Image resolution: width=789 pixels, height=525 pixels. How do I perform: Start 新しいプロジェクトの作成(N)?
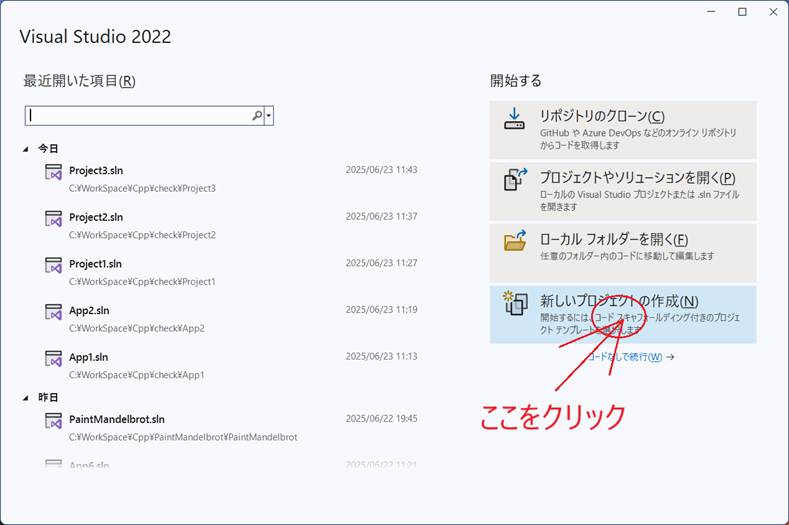pyautogui.click(x=623, y=315)
